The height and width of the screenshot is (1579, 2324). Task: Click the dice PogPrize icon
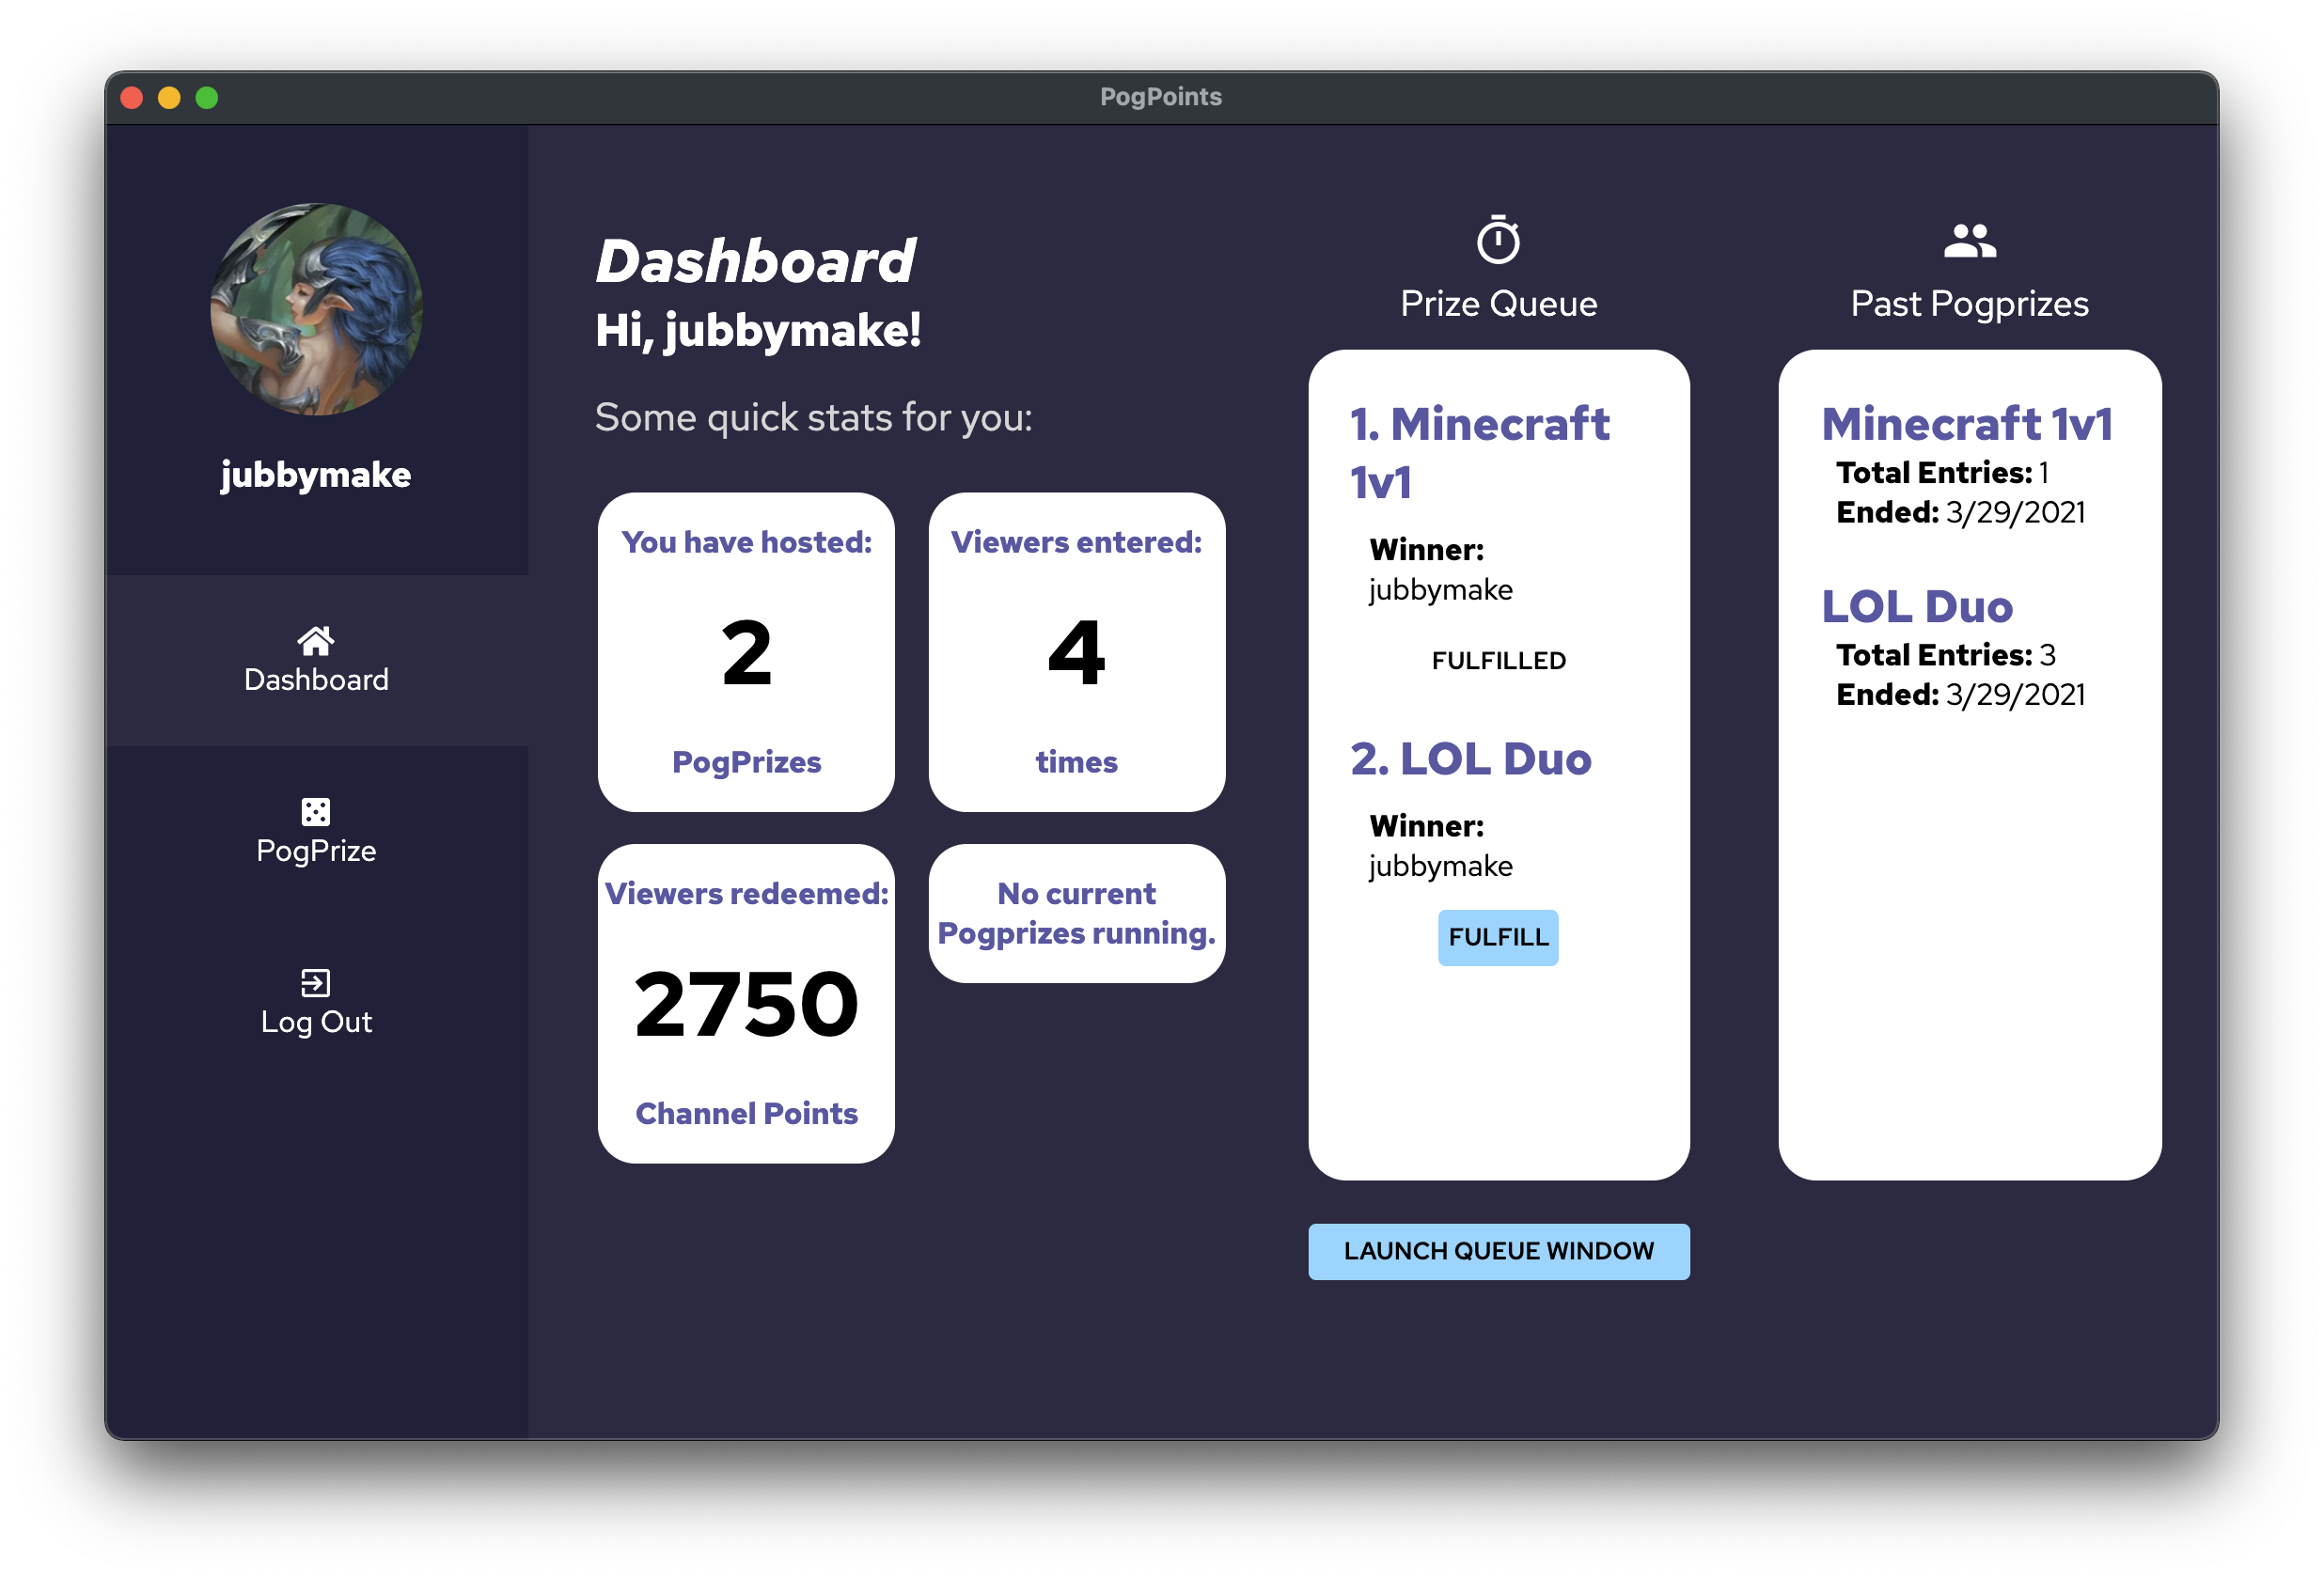pyautogui.click(x=316, y=811)
